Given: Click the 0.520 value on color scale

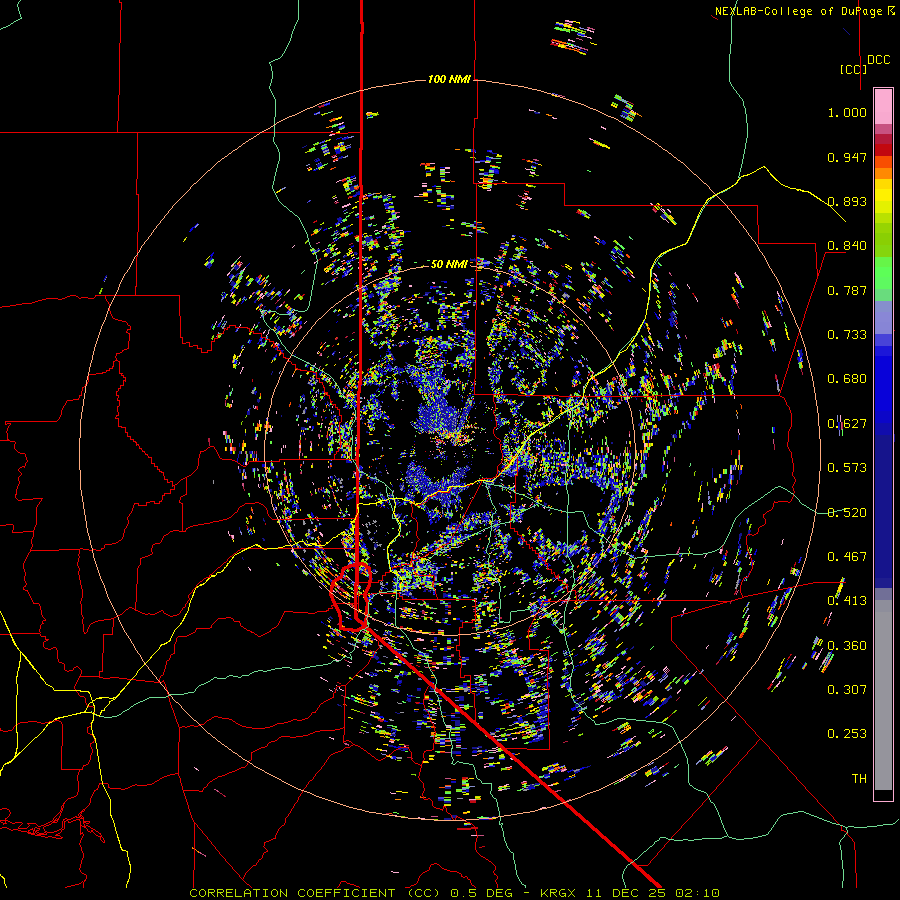Looking at the screenshot, I should point(847,513).
